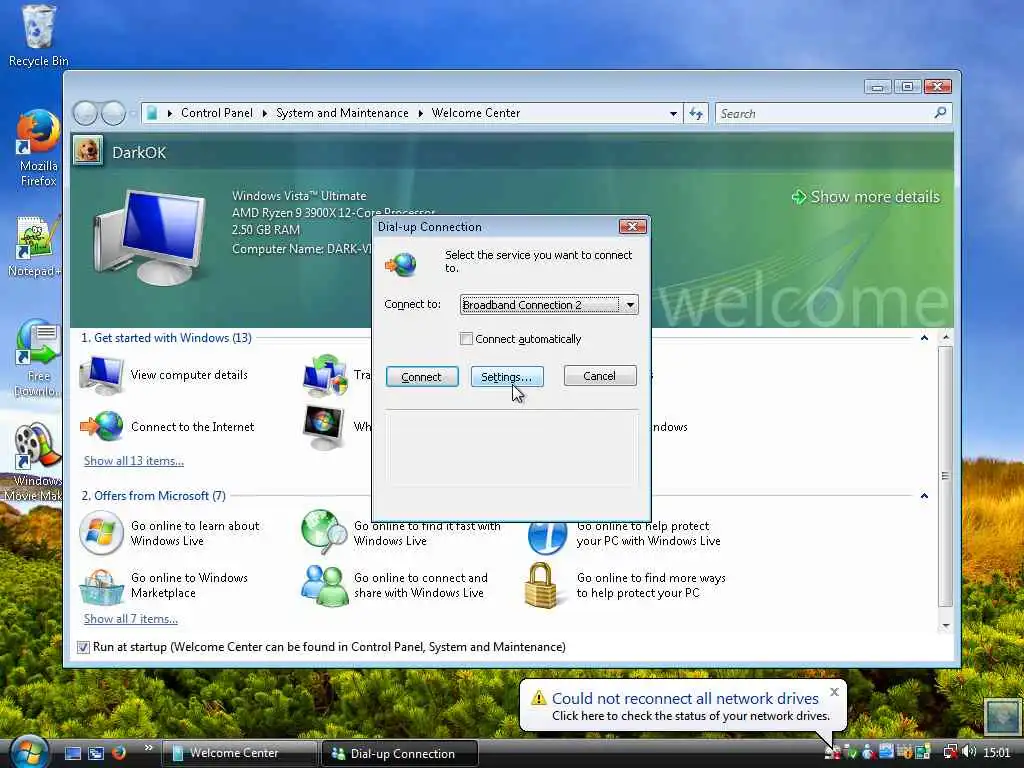The height and width of the screenshot is (768, 1024).
Task: Click Go online to Windows Marketplace text
Action: click(189, 585)
